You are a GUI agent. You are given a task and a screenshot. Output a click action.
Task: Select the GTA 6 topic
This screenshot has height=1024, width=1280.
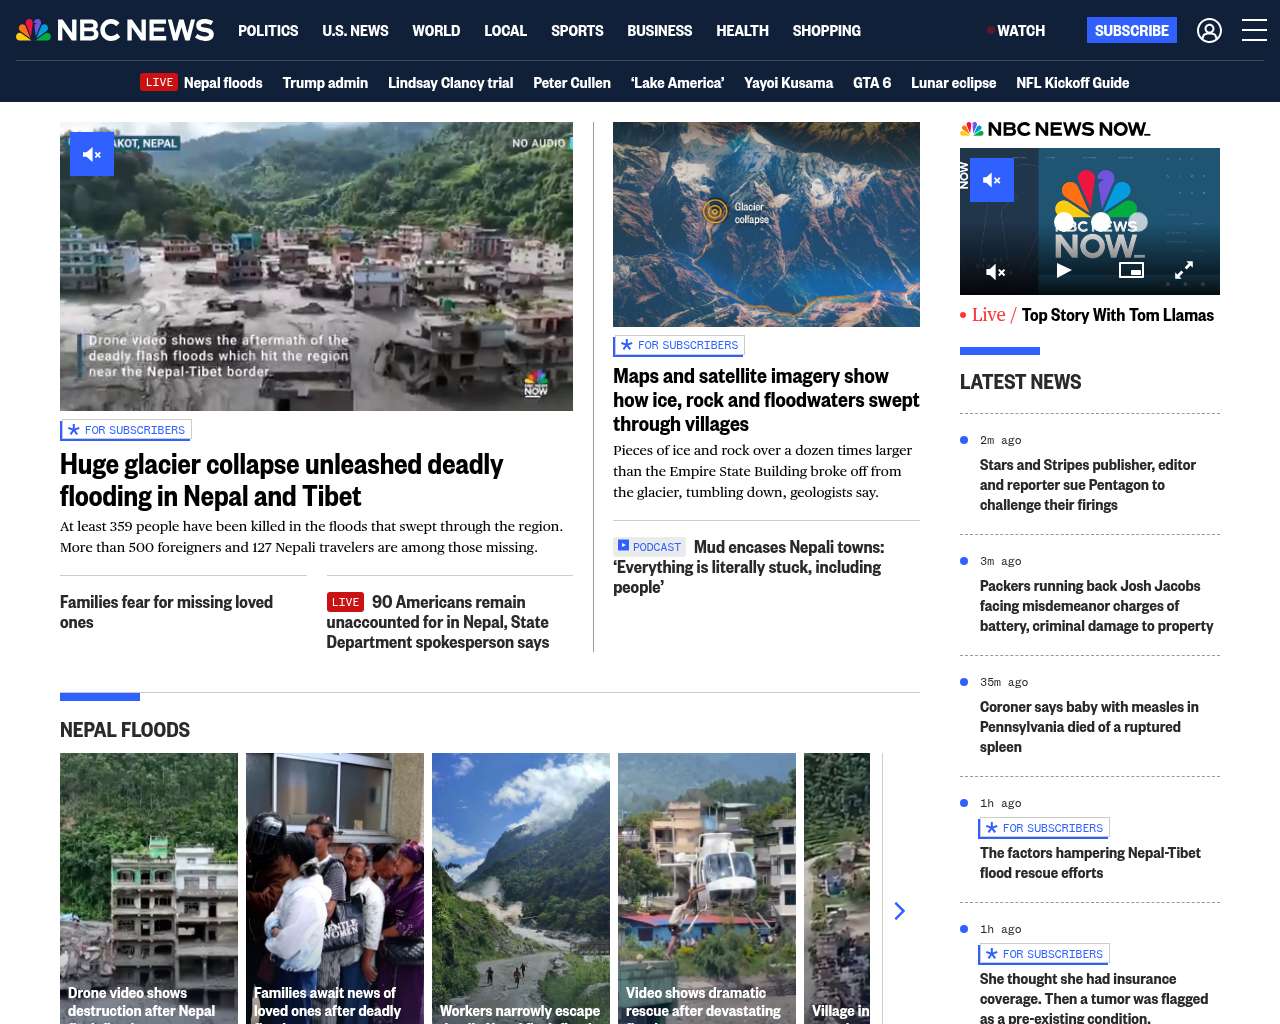(872, 83)
